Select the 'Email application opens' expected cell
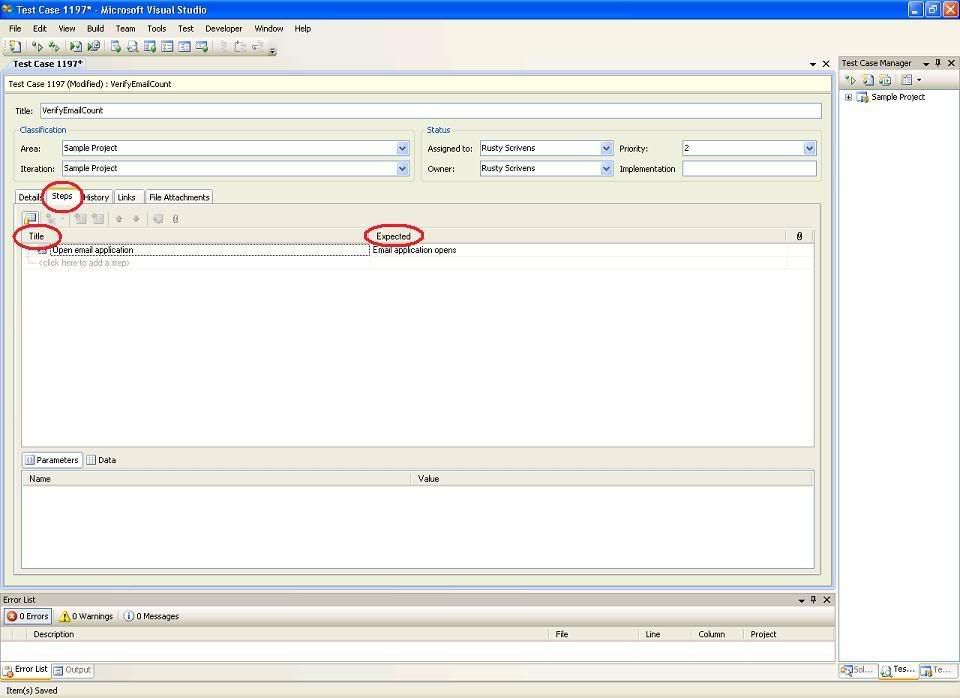This screenshot has width=960, height=698. (578, 250)
